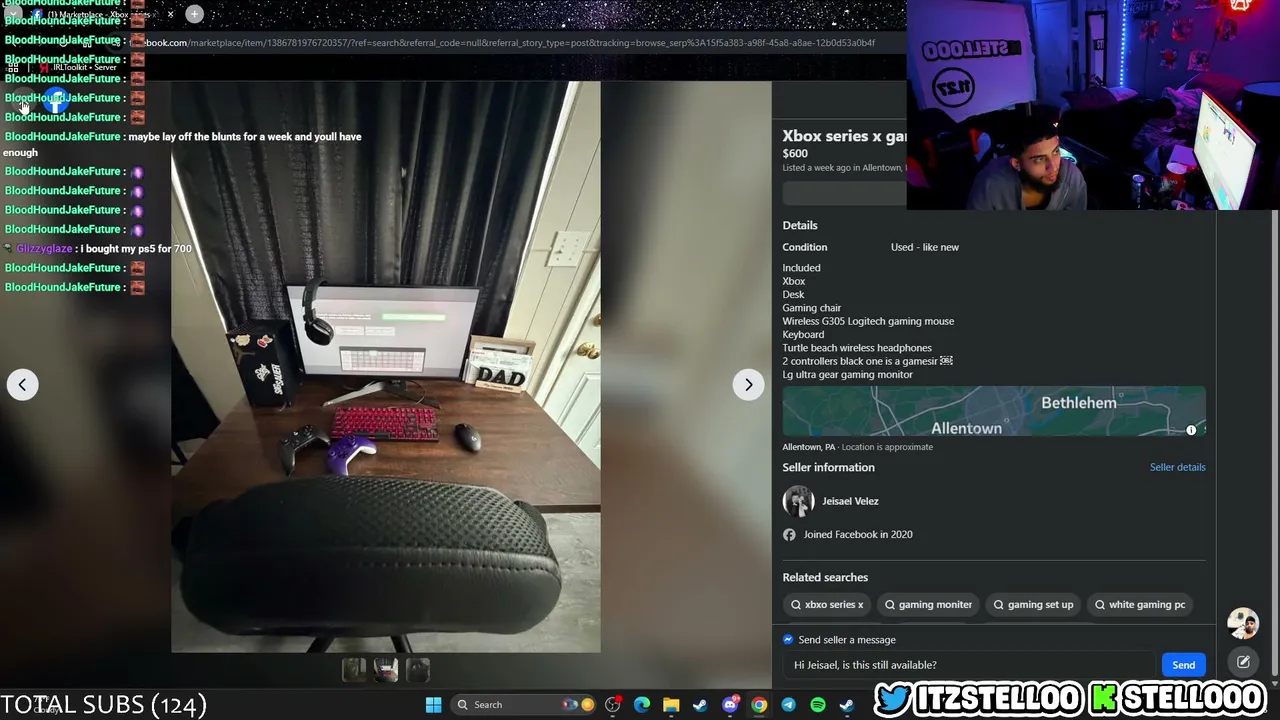
Task: Click the 'Details' section heading
Action: [800, 225]
